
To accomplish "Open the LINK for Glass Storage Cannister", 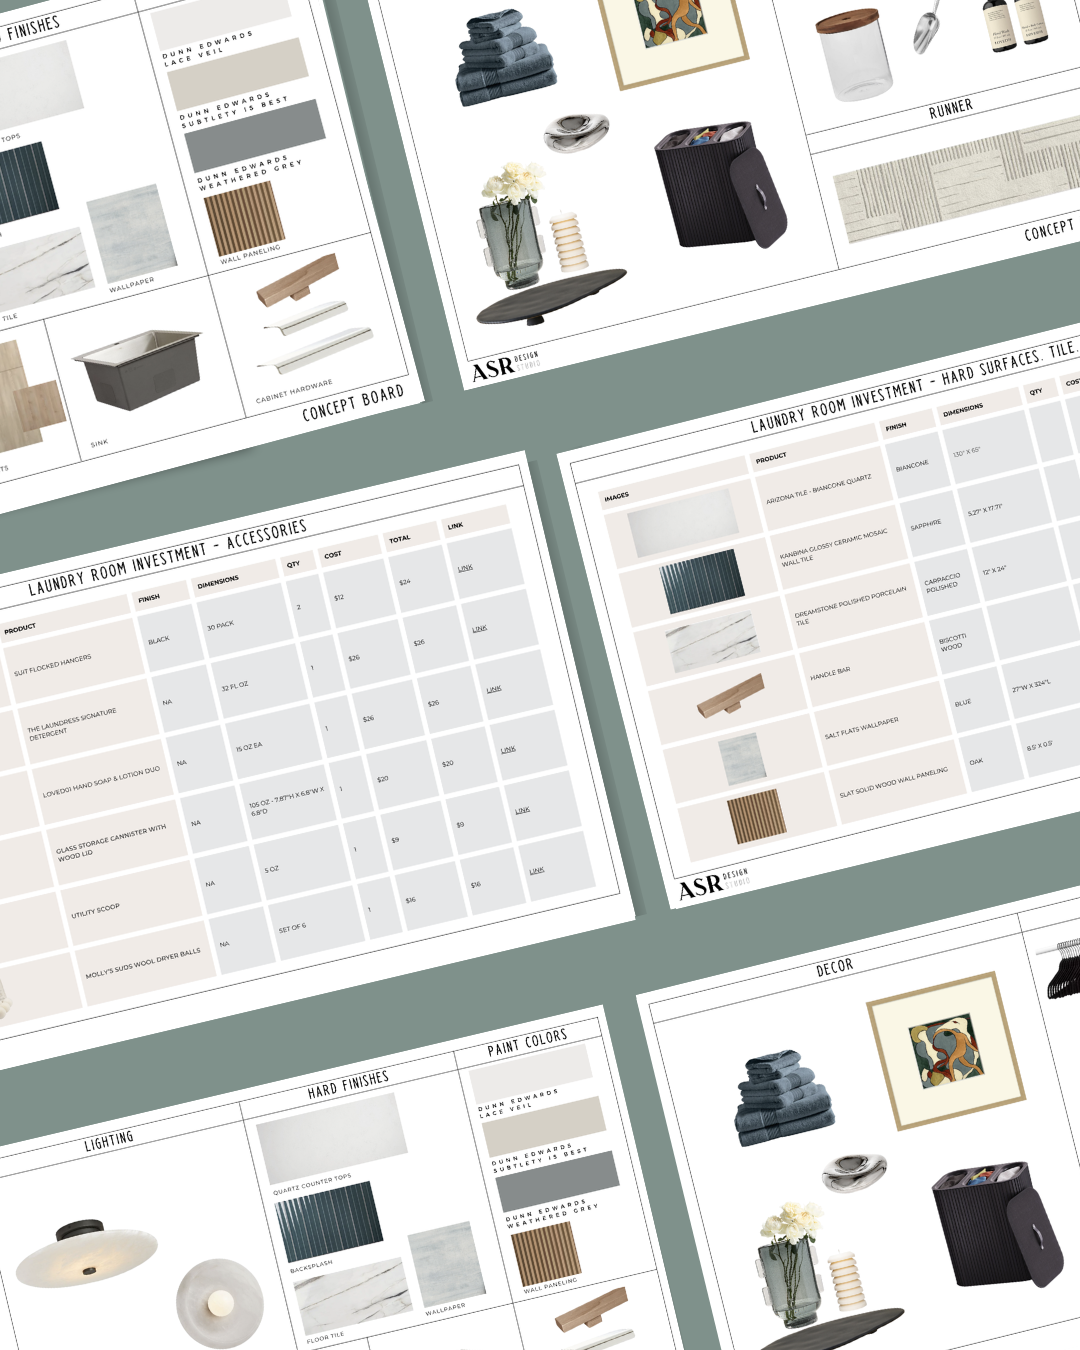I will click(508, 748).
